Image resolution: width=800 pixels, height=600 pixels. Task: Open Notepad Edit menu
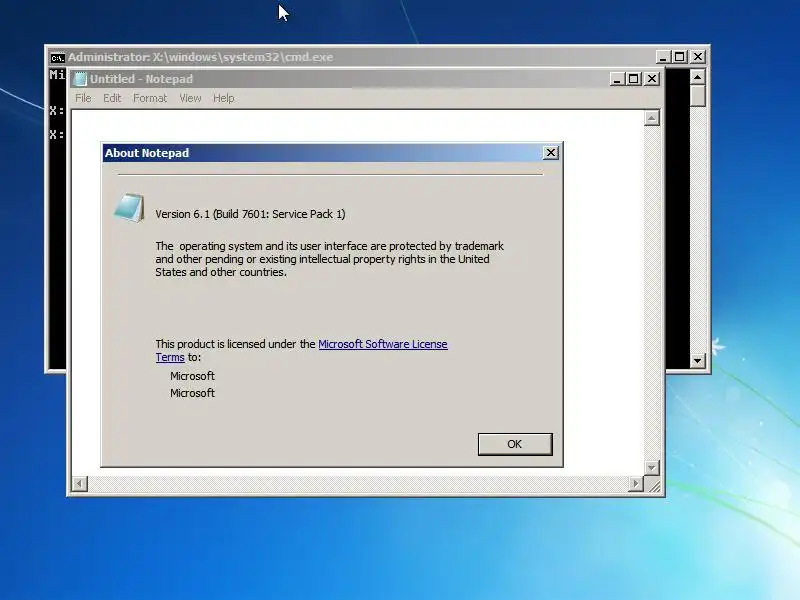click(112, 98)
